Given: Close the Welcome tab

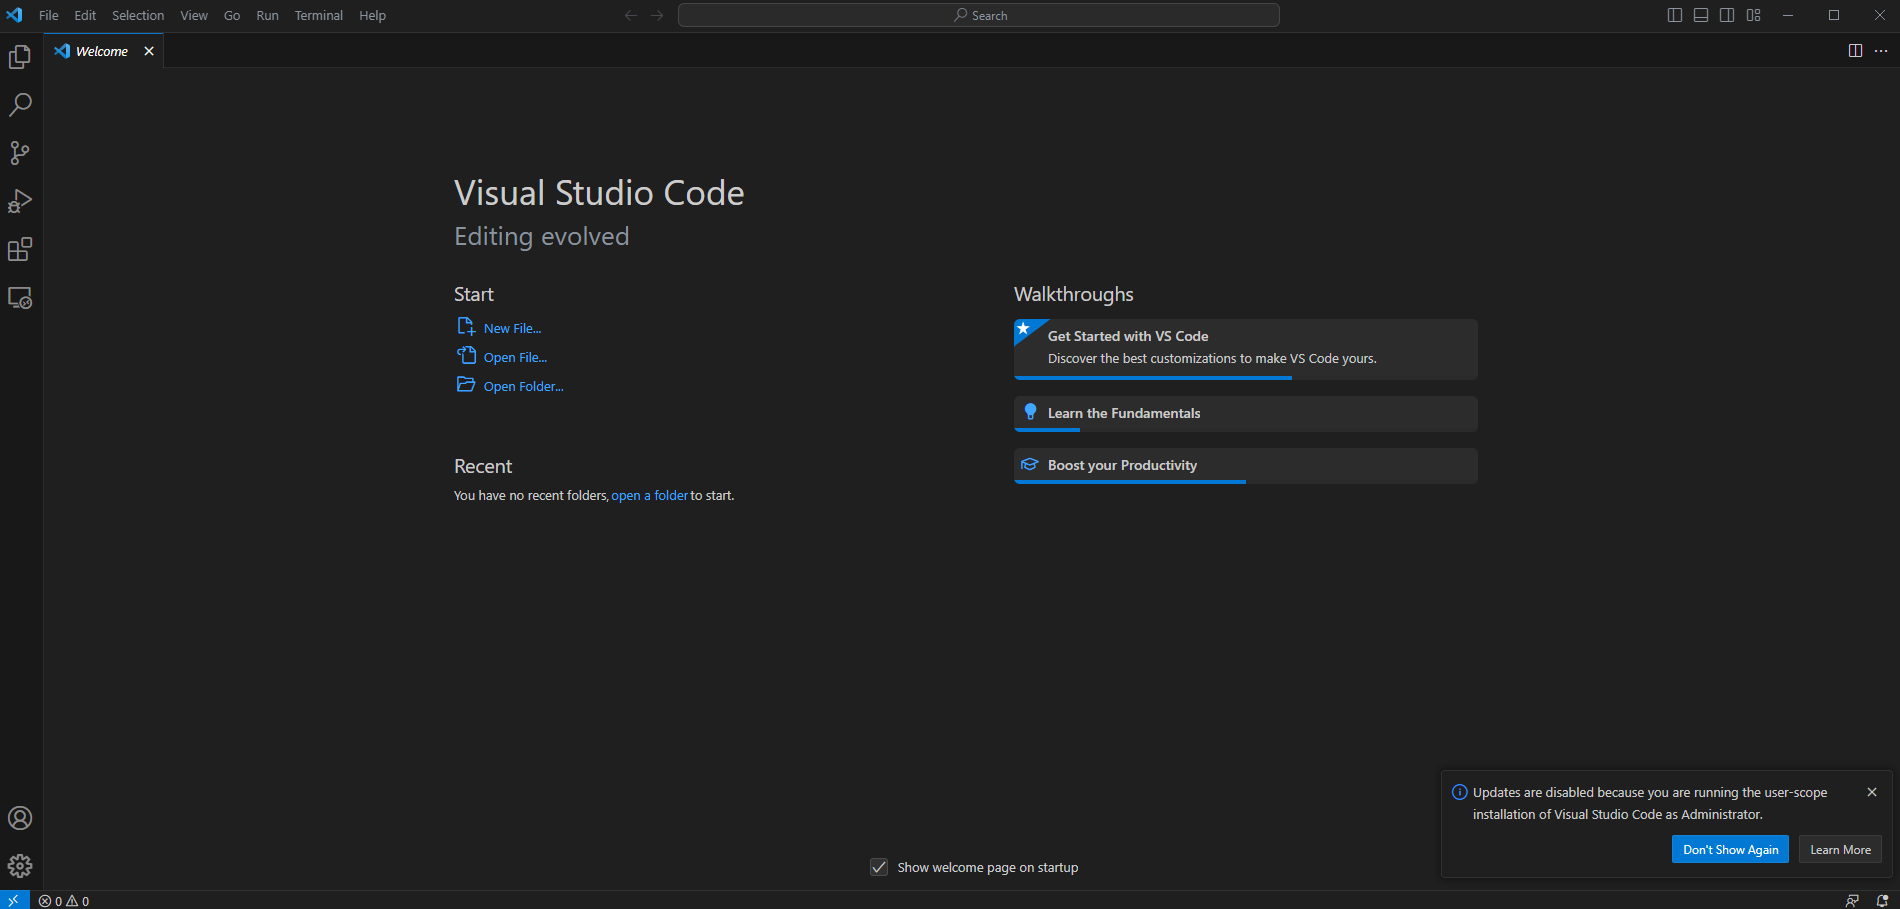Looking at the screenshot, I should pyautogui.click(x=149, y=51).
